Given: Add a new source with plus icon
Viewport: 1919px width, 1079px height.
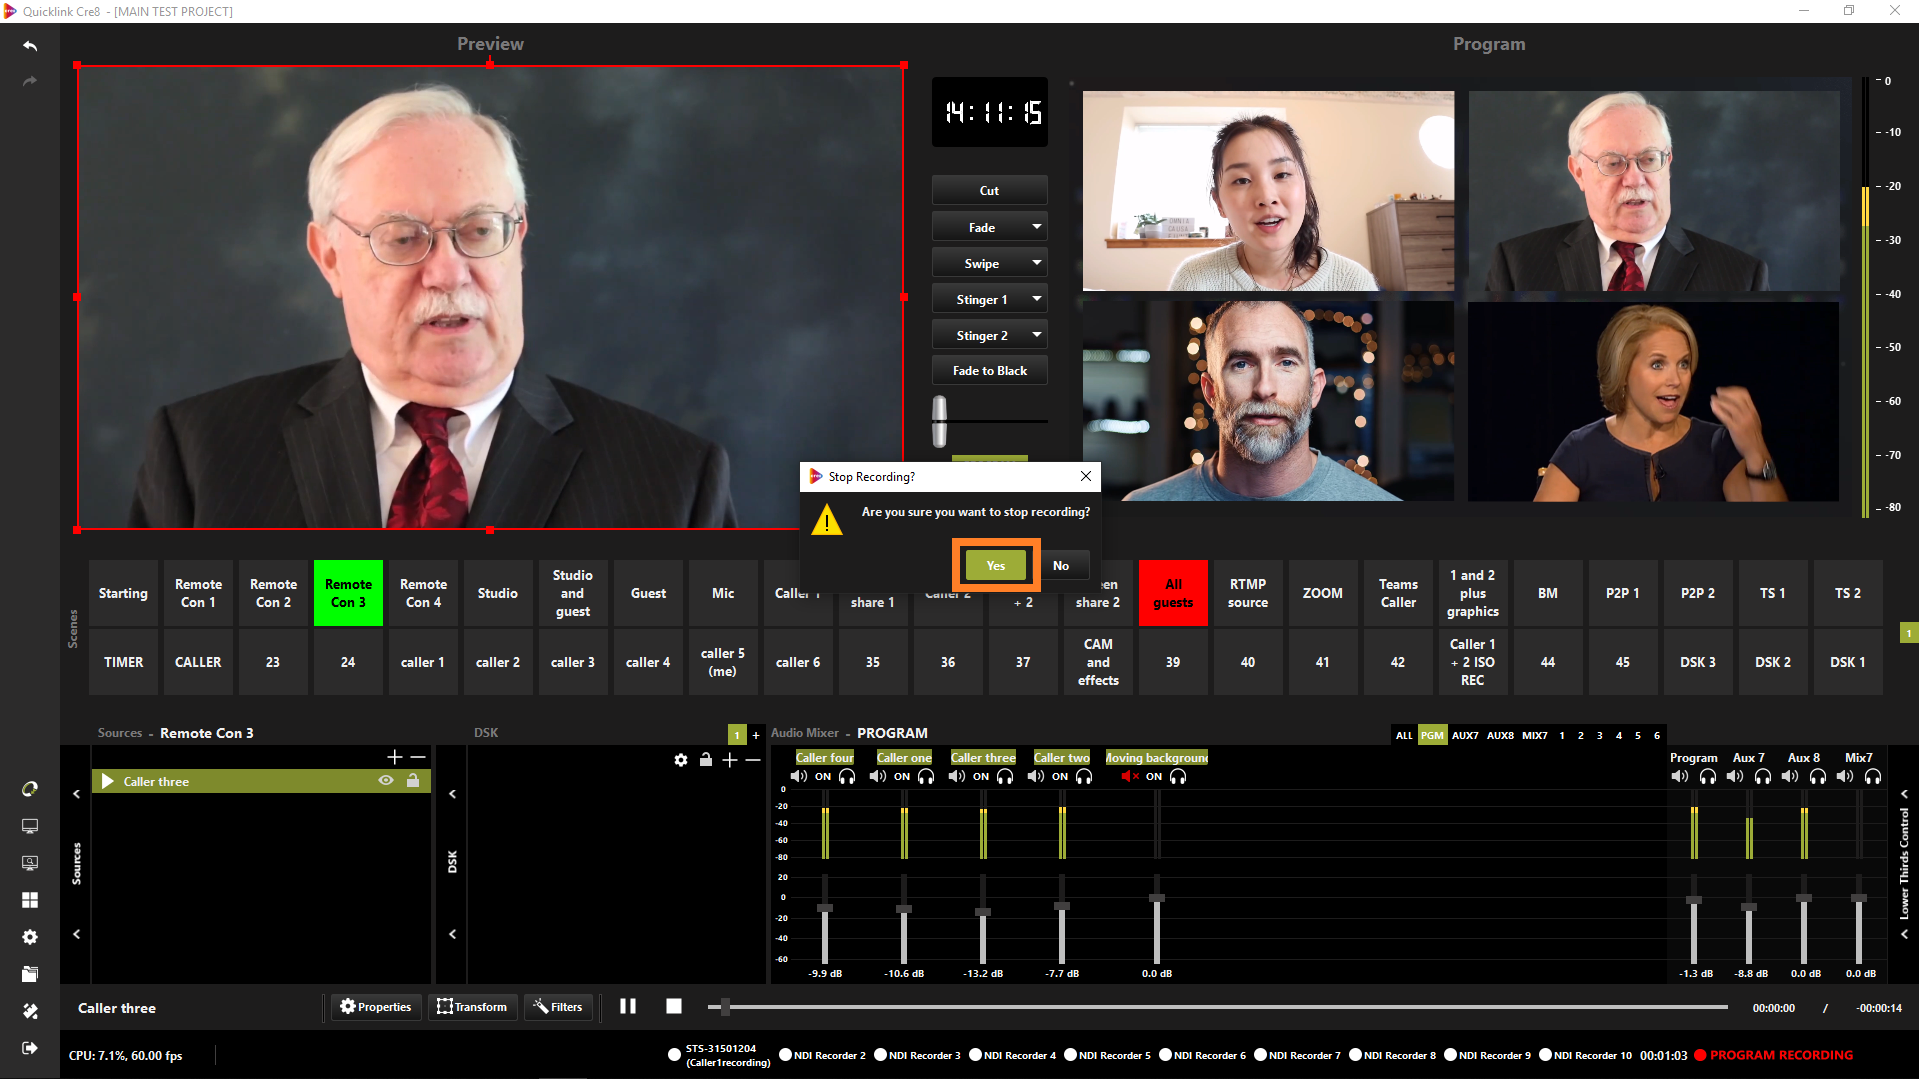Looking at the screenshot, I should [x=395, y=757].
